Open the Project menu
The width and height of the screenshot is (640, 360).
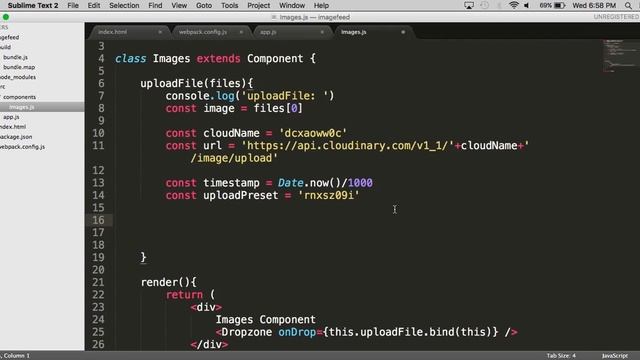pos(258,5)
